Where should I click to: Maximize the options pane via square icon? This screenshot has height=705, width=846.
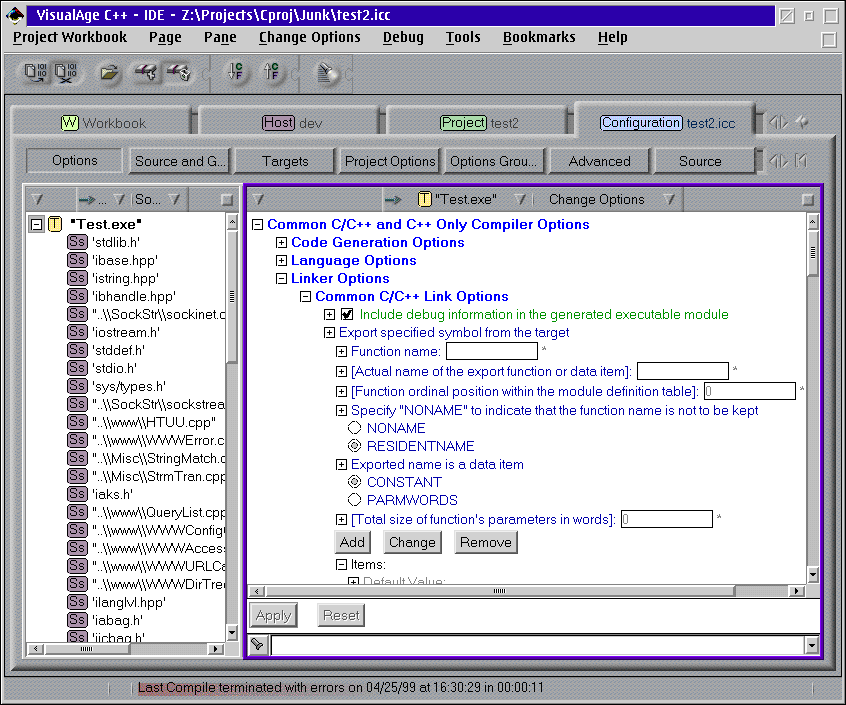coord(808,200)
